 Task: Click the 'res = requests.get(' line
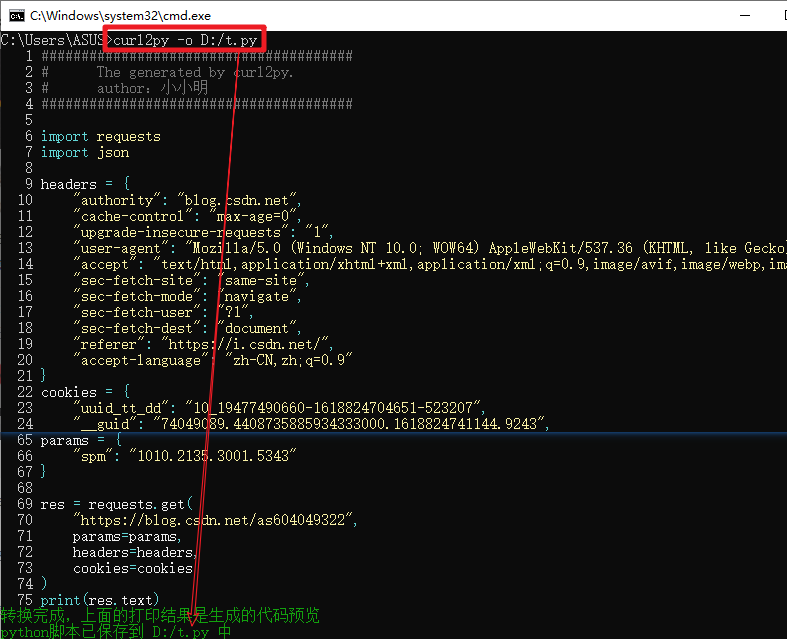116,504
